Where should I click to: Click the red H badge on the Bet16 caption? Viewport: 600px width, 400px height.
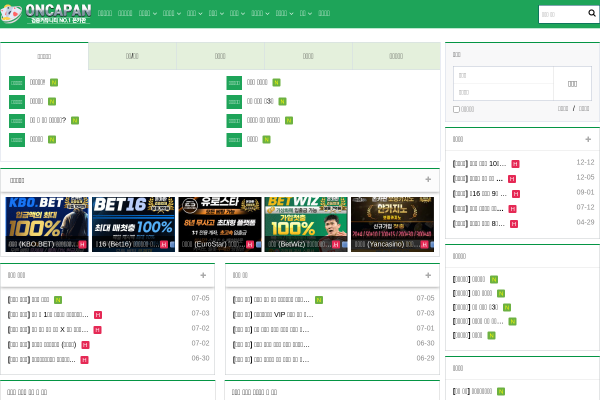164,244
